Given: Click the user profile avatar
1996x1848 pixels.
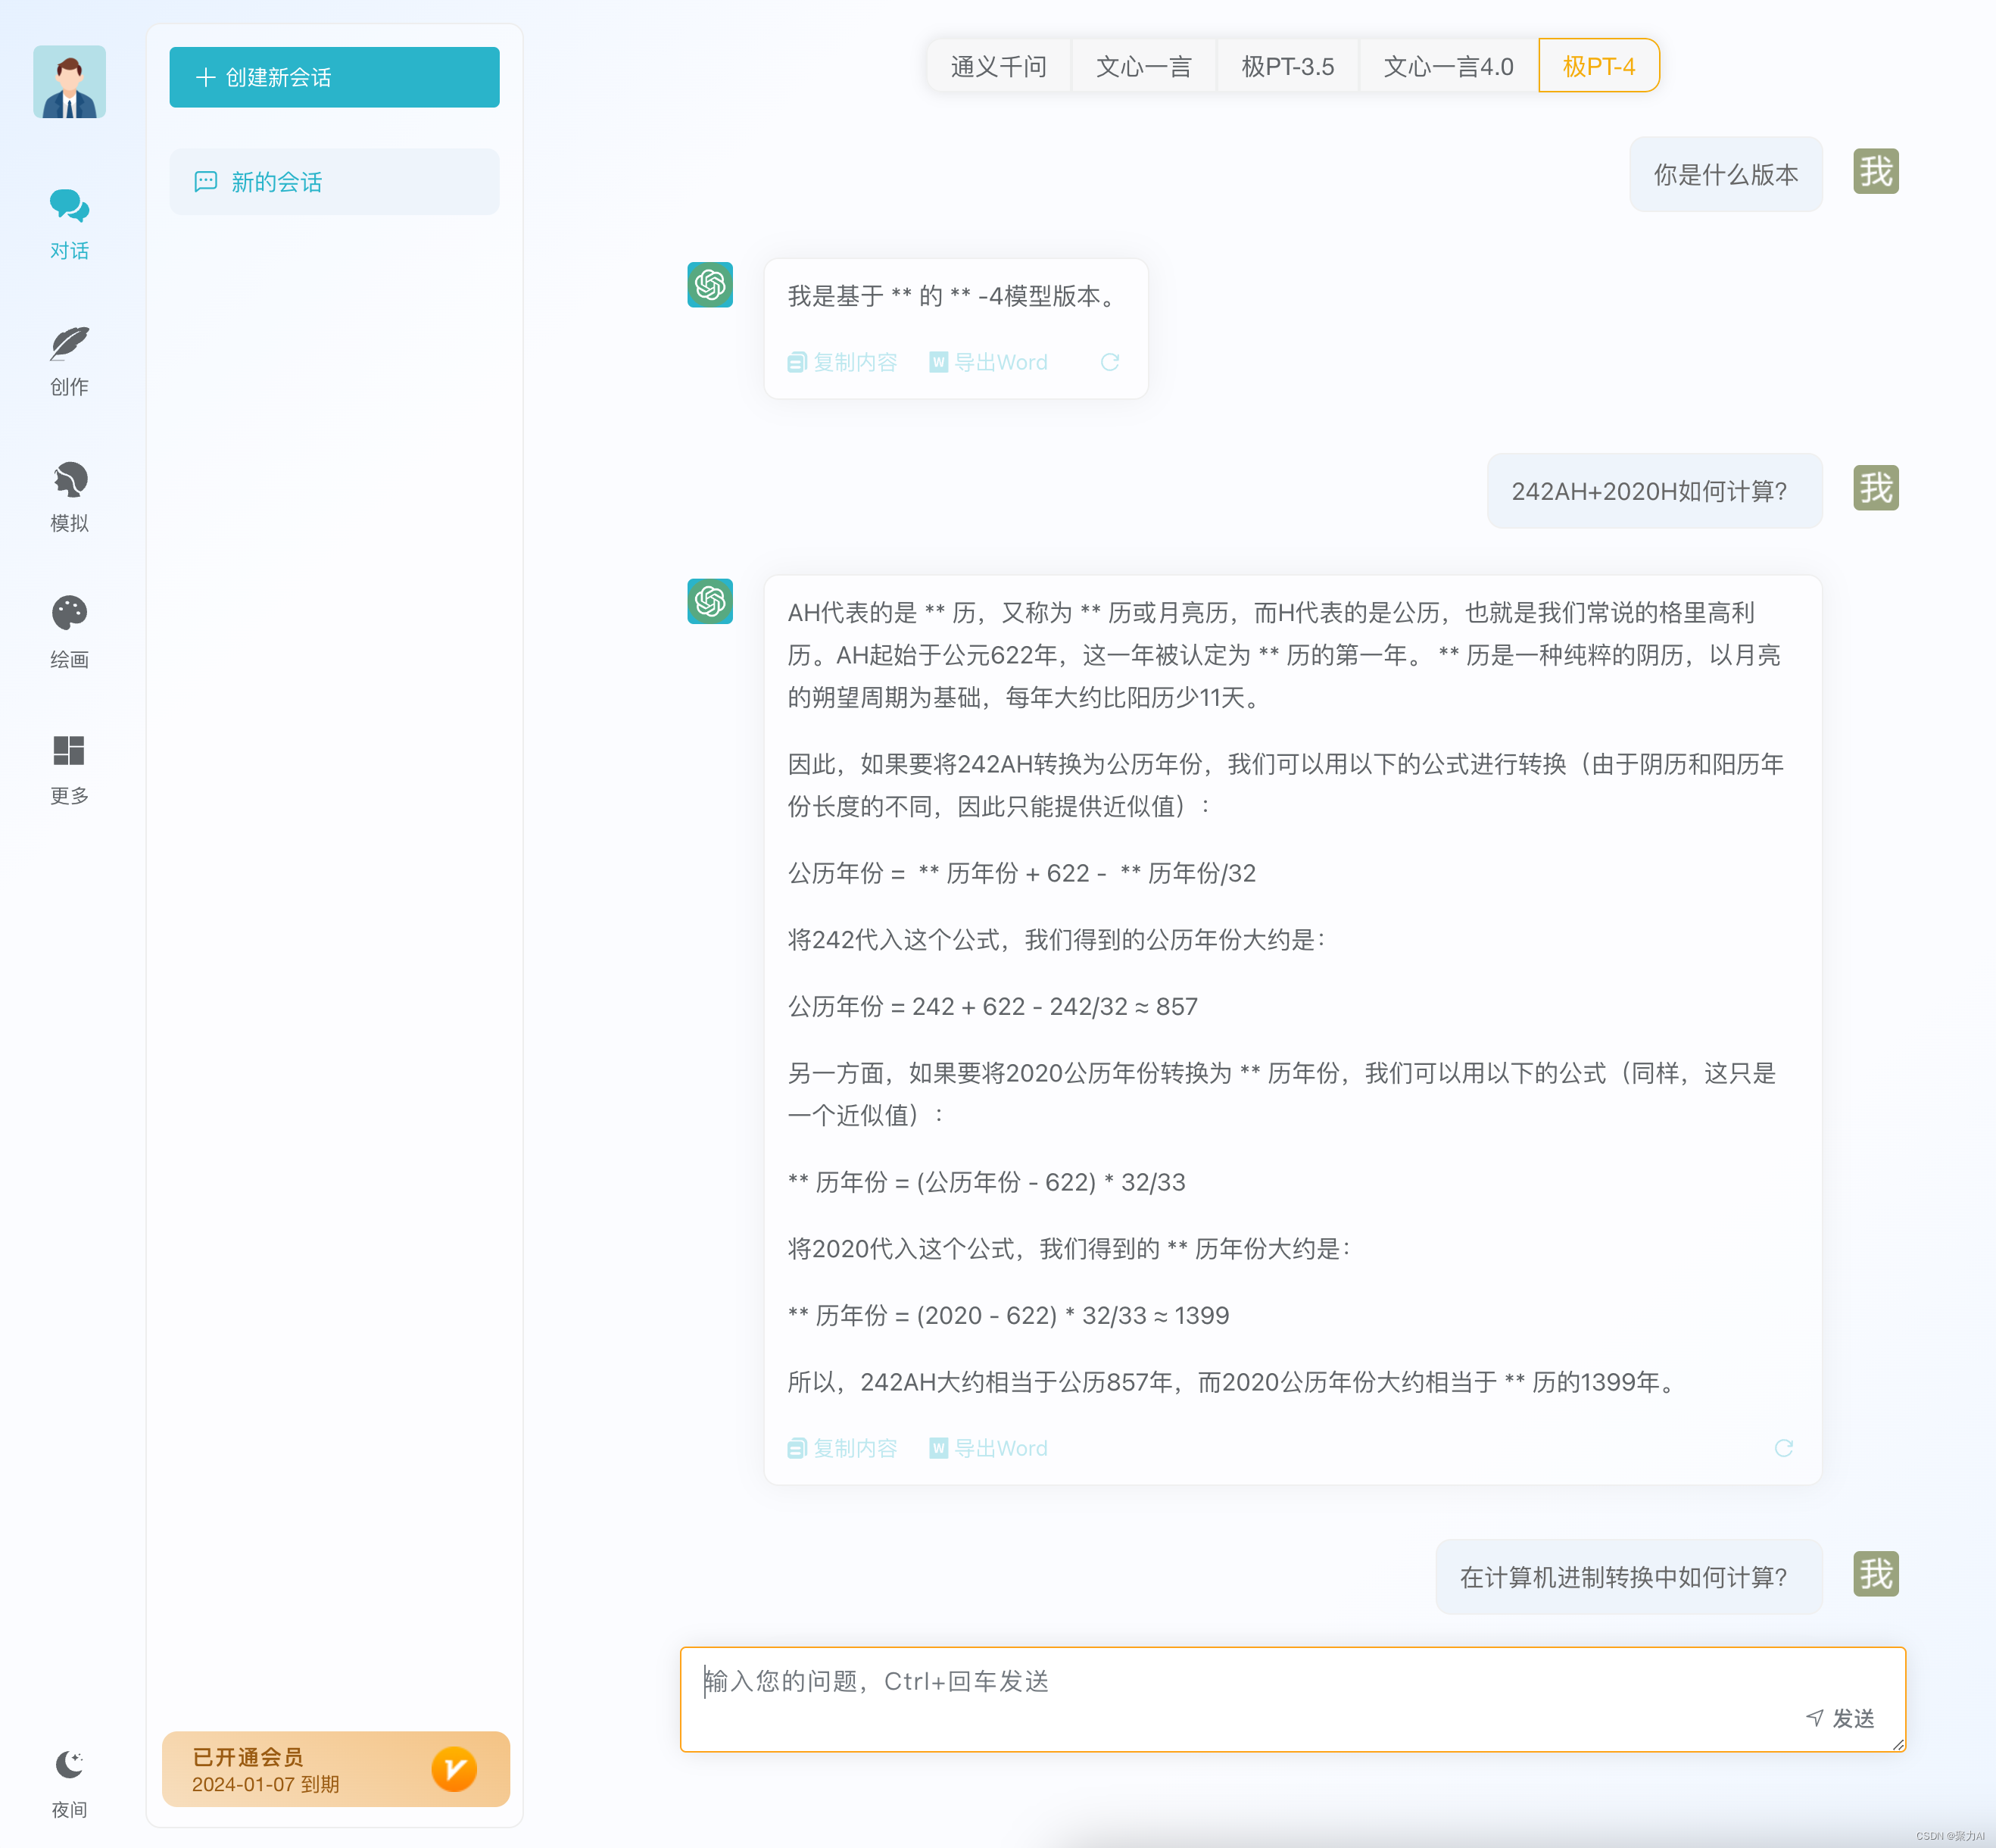Looking at the screenshot, I should (x=68, y=82).
